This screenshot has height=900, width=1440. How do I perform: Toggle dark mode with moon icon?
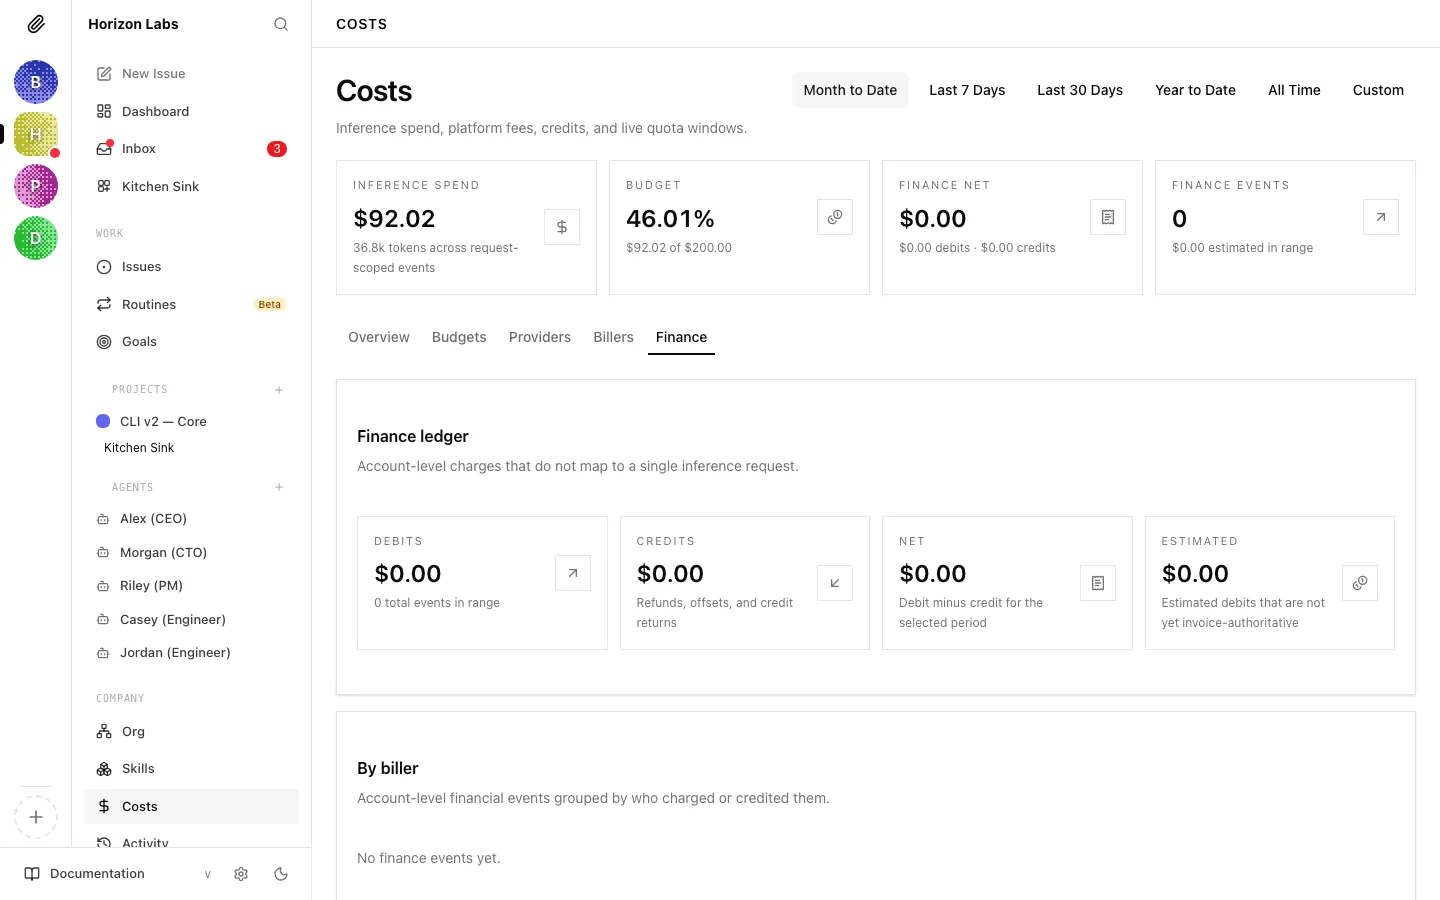[281, 874]
